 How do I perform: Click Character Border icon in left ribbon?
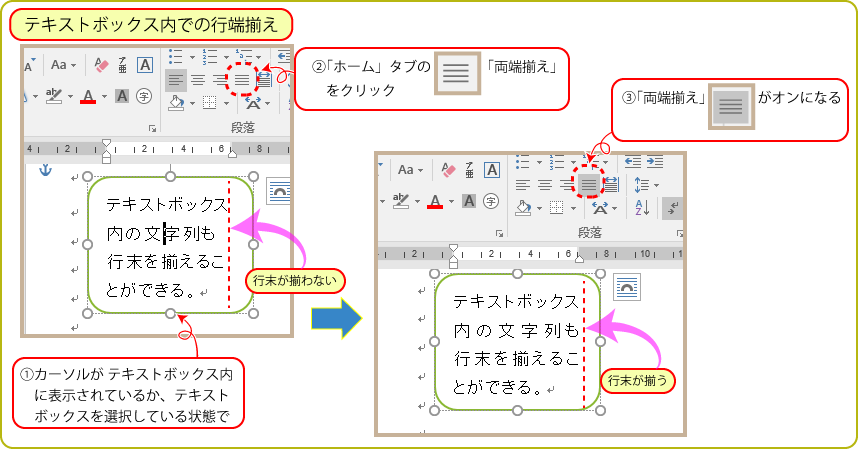tap(144, 65)
